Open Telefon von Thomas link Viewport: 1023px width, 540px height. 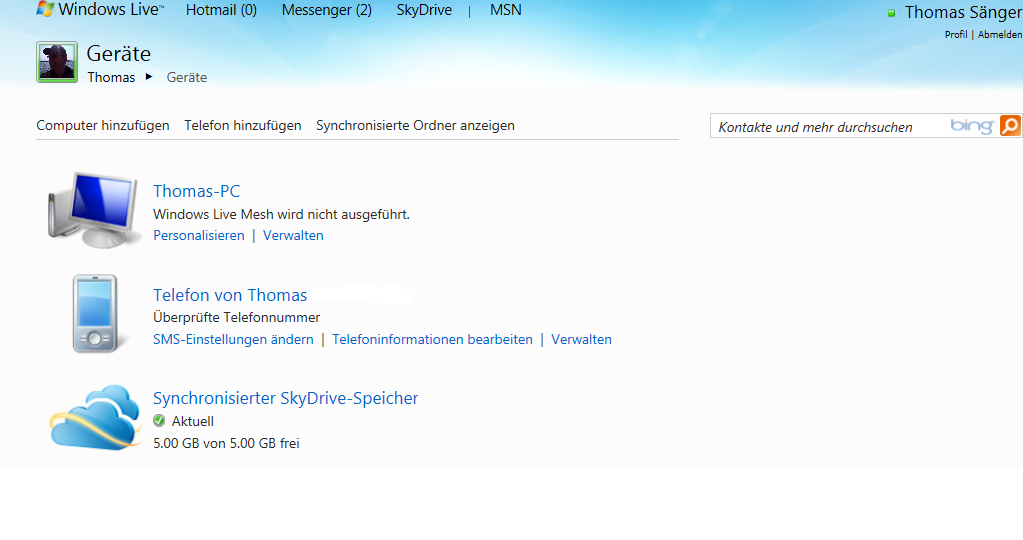230,295
